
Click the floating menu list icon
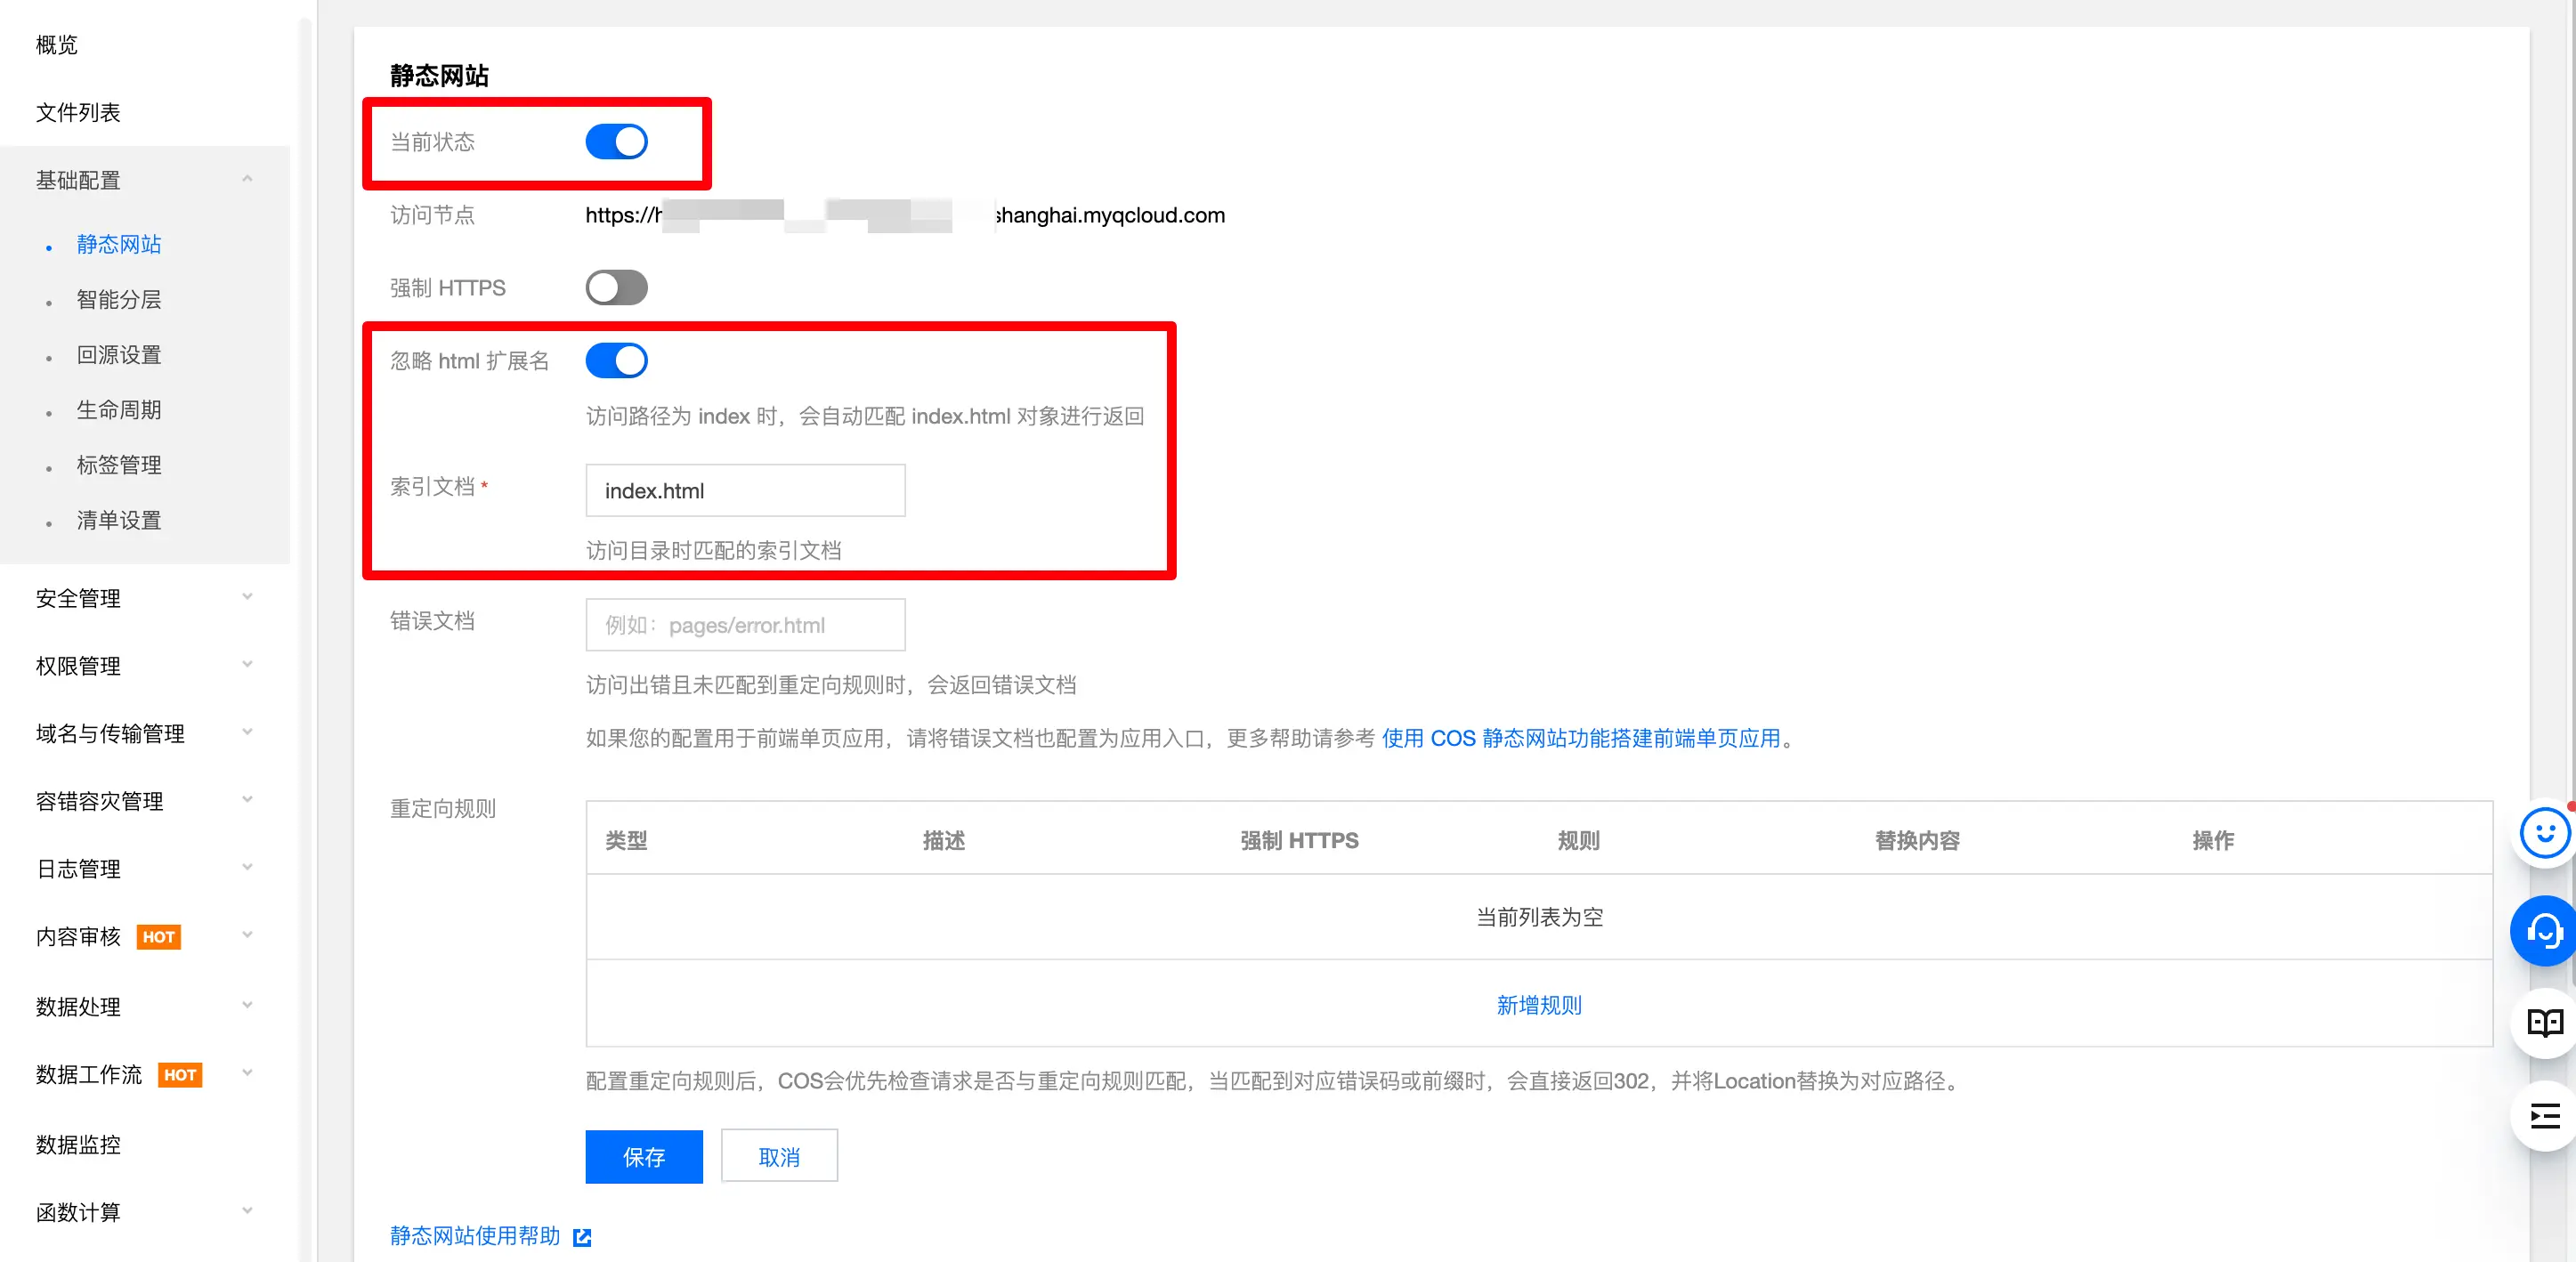click(x=2543, y=1115)
